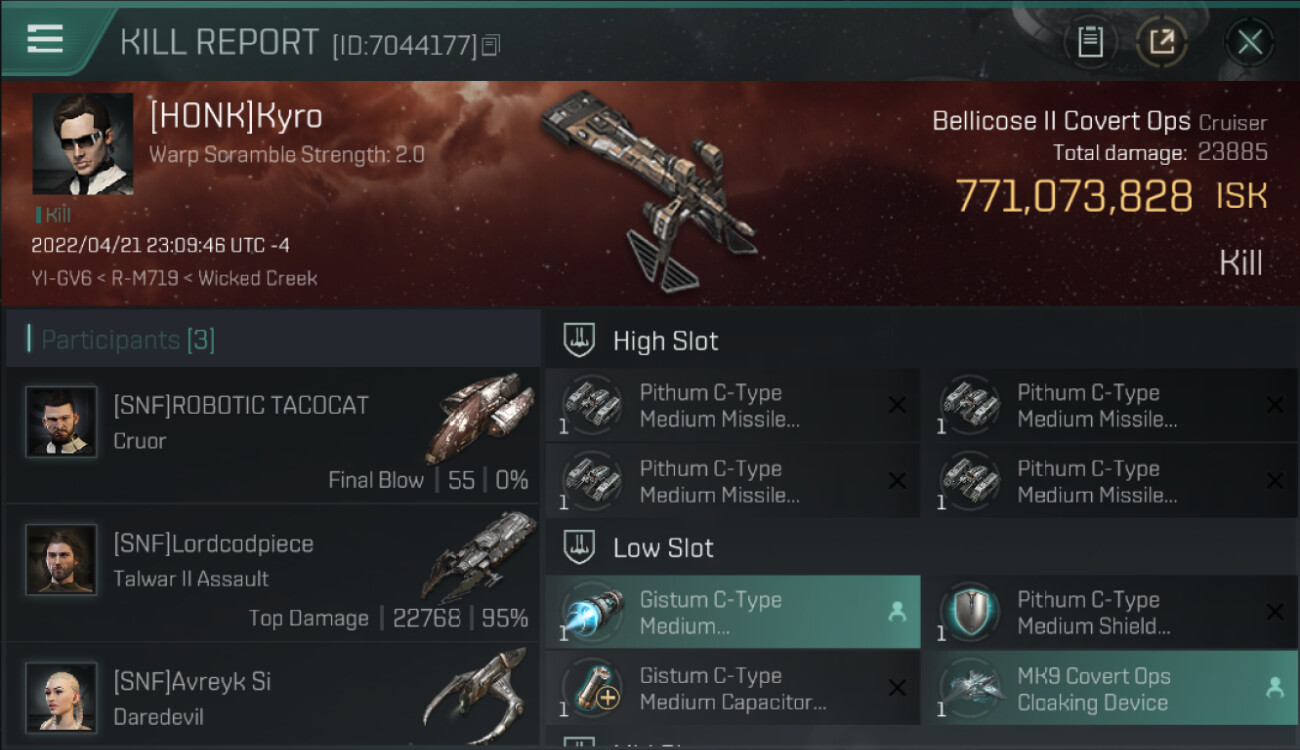Select ROBOTIC TACOCAT portrait
Viewport: 1300px width, 750px height.
click(x=62, y=422)
